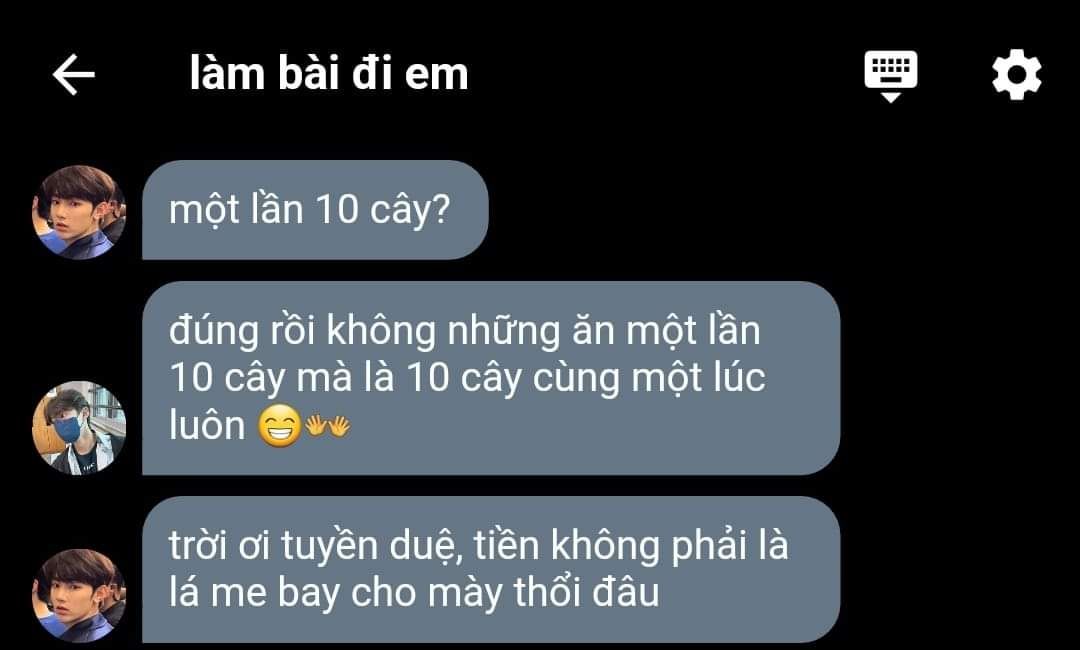Tap the message starting "trời ơi tuyền duệ"

click(490, 569)
